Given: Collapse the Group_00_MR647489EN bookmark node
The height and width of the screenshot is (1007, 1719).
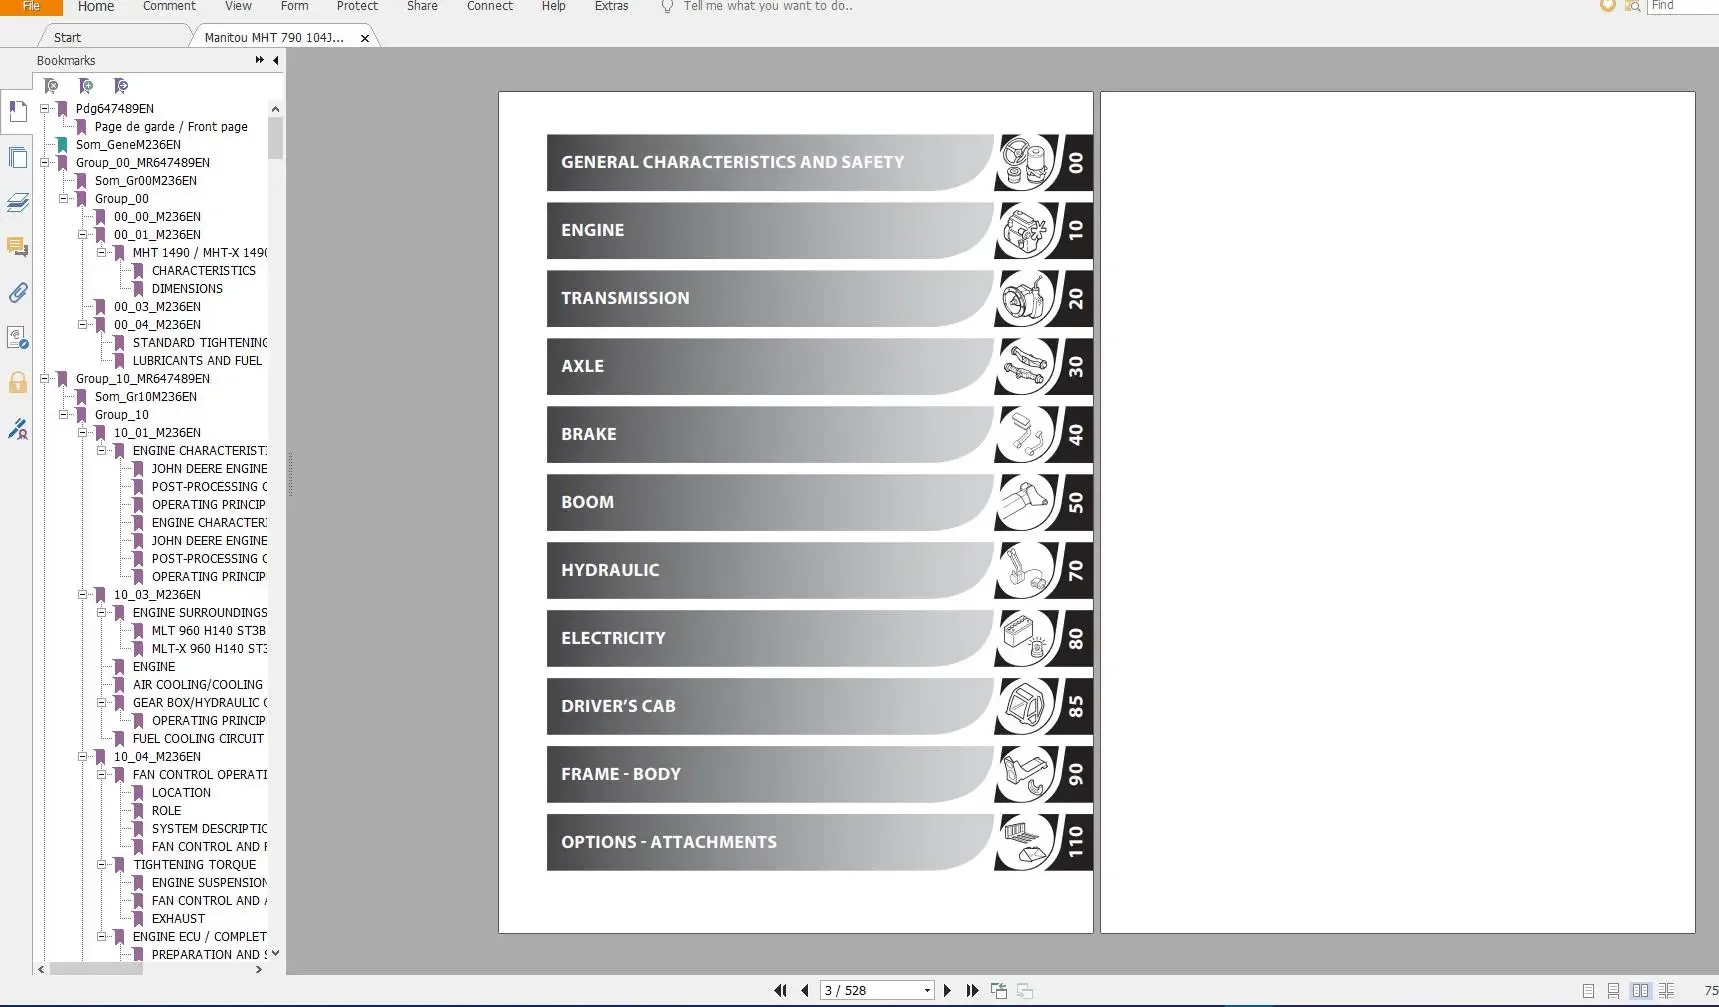Looking at the screenshot, I should (x=45, y=162).
